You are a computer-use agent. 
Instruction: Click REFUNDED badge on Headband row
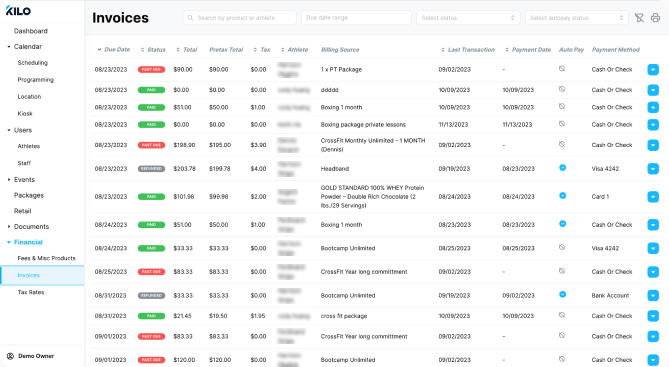[151, 169]
